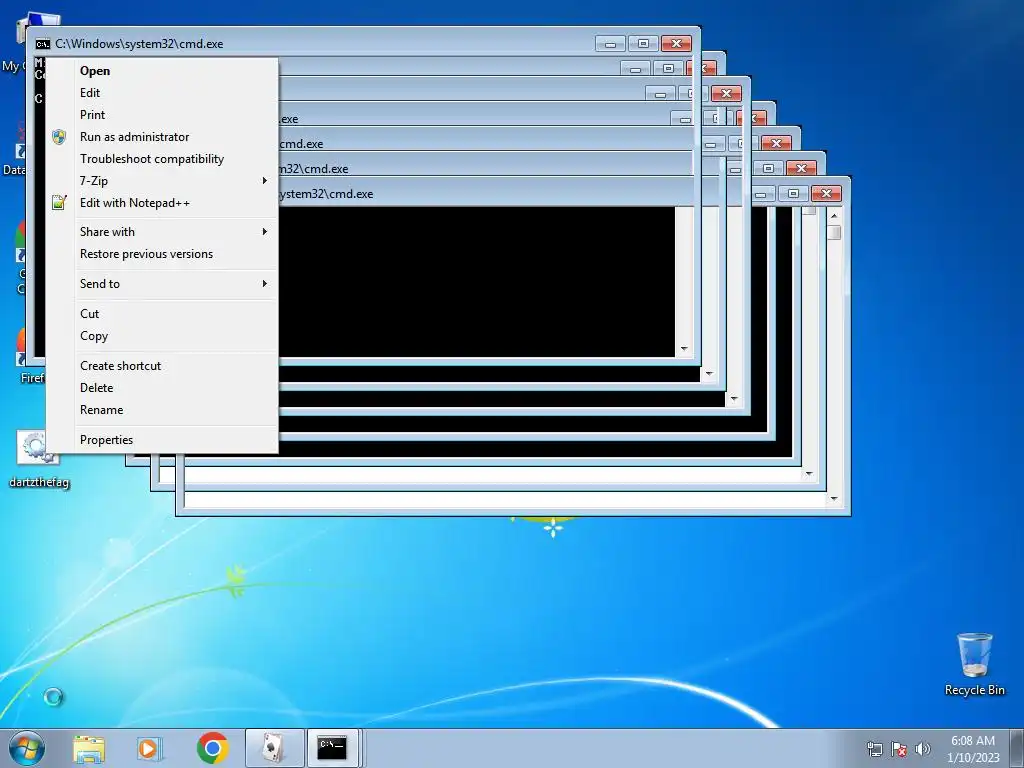Select Create shortcut
1024x768 pixels.
point(163,366)
